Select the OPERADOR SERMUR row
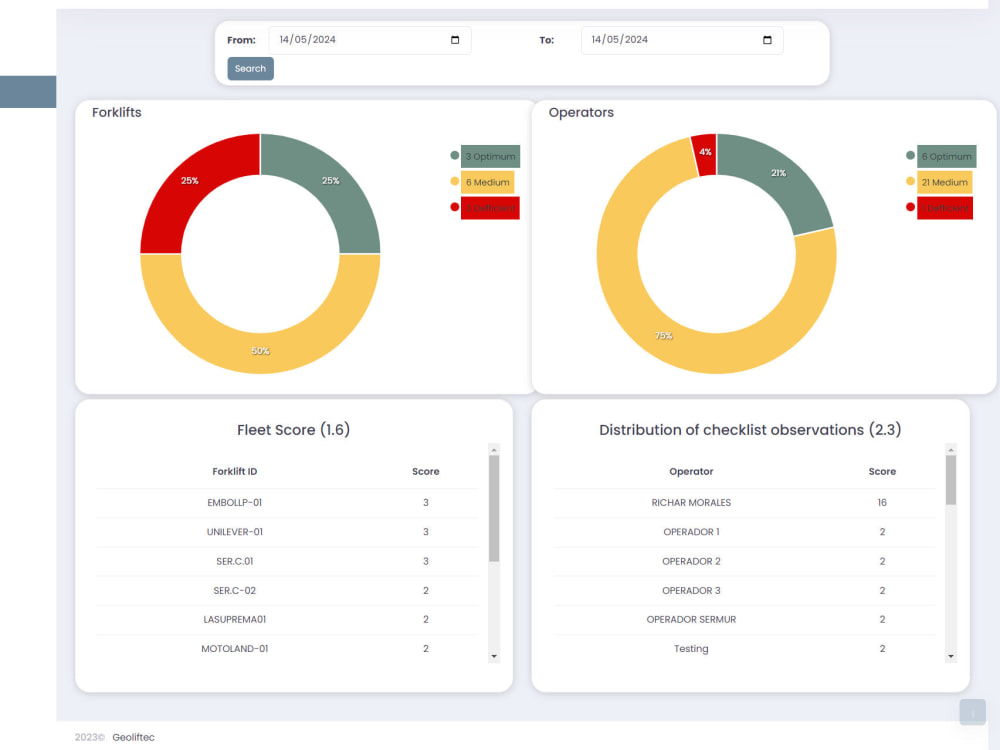The image size is (1000, 750). coord(744,619)
